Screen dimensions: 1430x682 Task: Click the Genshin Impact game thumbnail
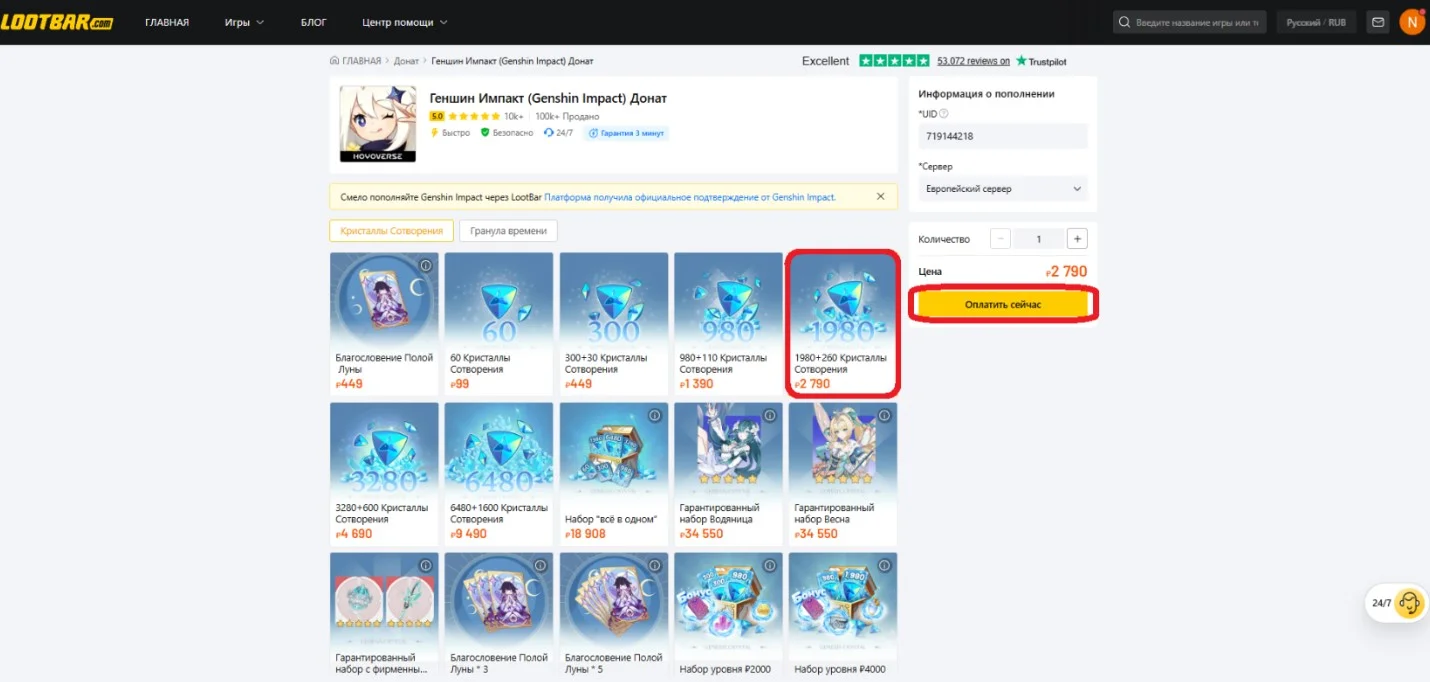tap(378, 124)
